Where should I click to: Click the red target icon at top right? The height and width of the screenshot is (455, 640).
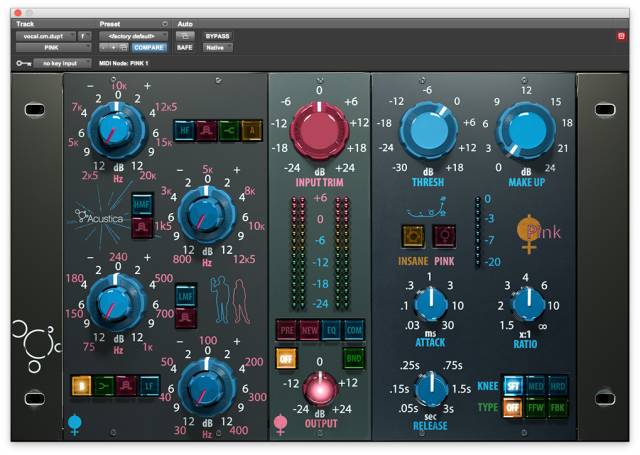(621, 36)
